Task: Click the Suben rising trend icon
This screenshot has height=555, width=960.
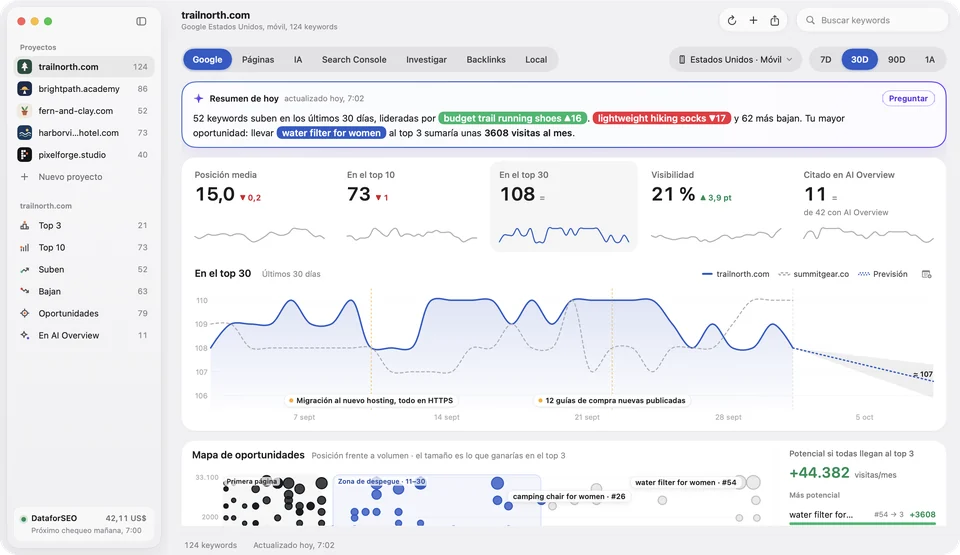Action: (24, 270)
